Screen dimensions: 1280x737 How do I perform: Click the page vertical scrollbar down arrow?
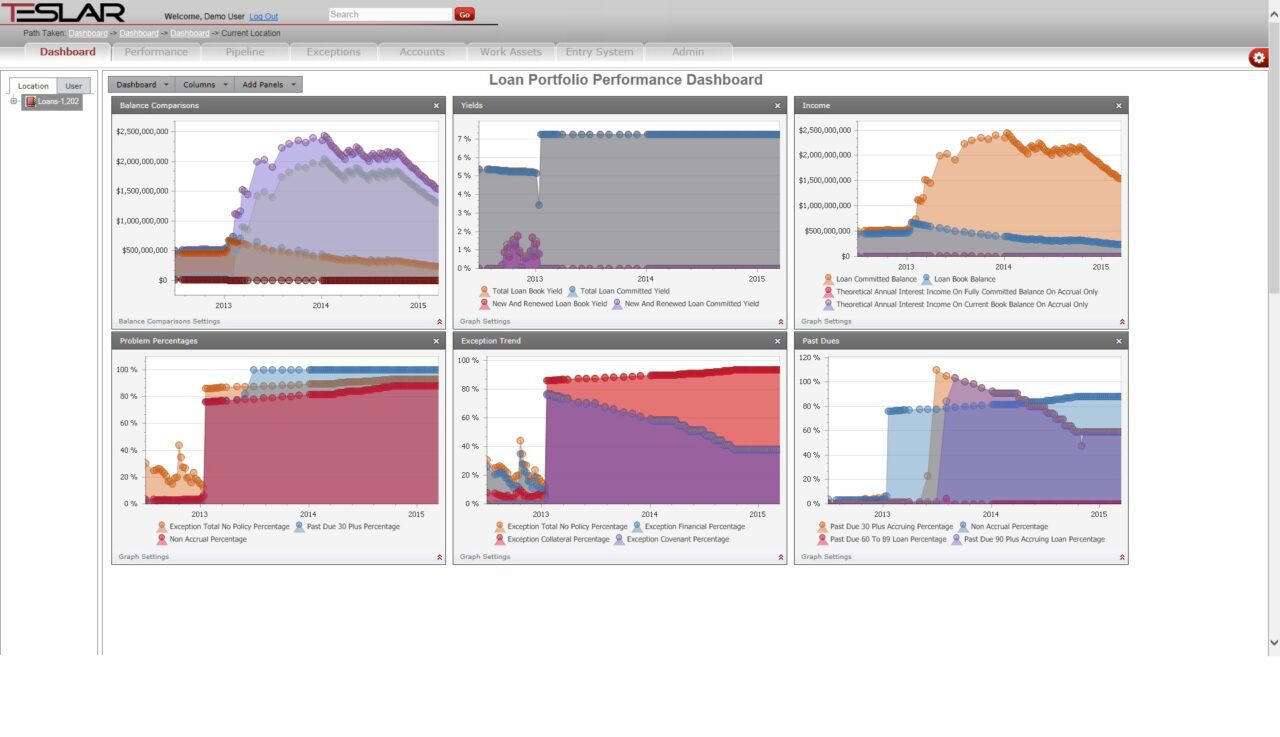pos(1273,643)
